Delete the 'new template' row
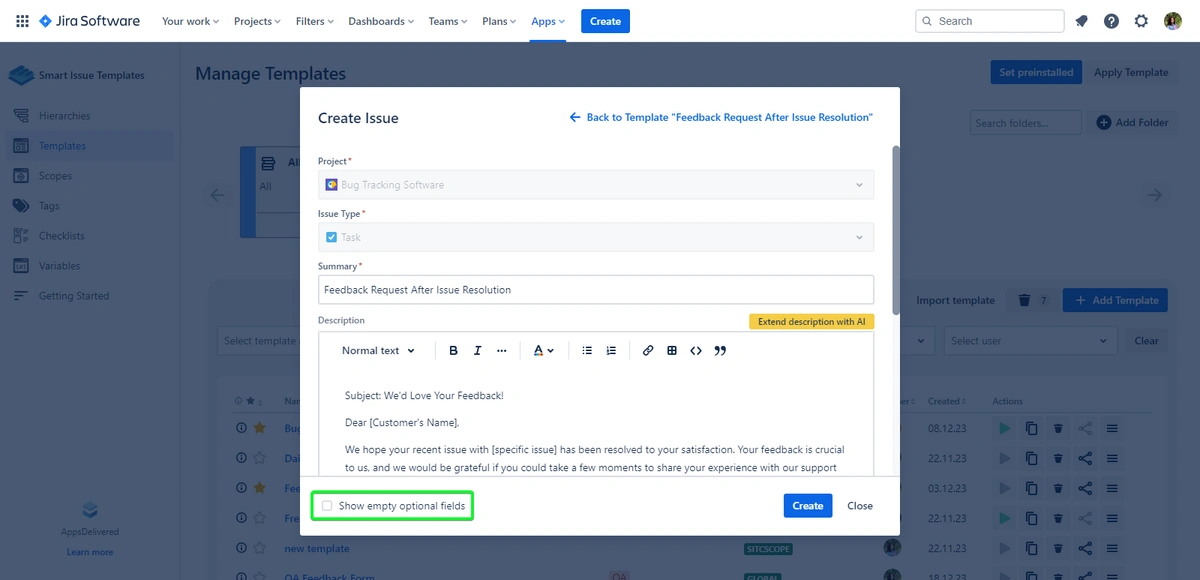 [x=1058, y=548]
